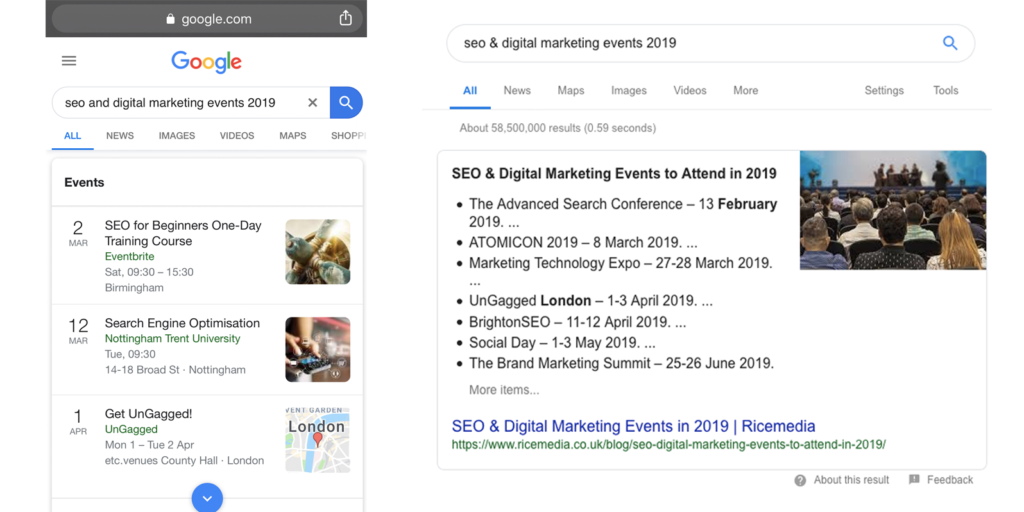
Task: Open the VIDEOS tab on mobile
Action: tap(237, 136)
